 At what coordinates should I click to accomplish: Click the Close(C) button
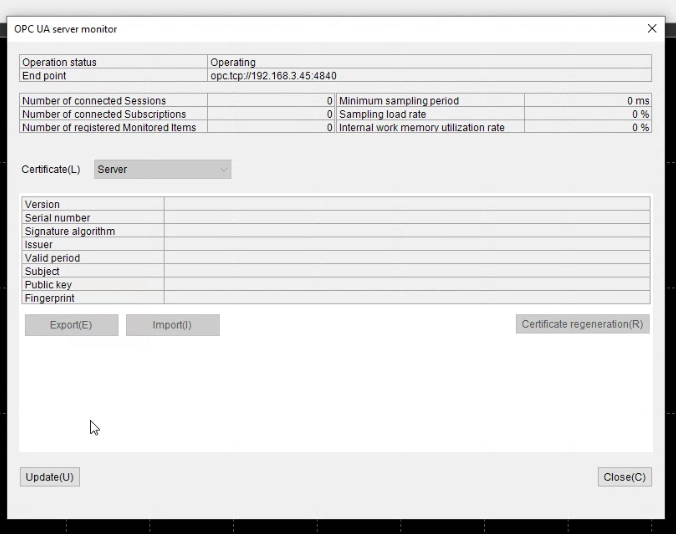tap(624, 477)
